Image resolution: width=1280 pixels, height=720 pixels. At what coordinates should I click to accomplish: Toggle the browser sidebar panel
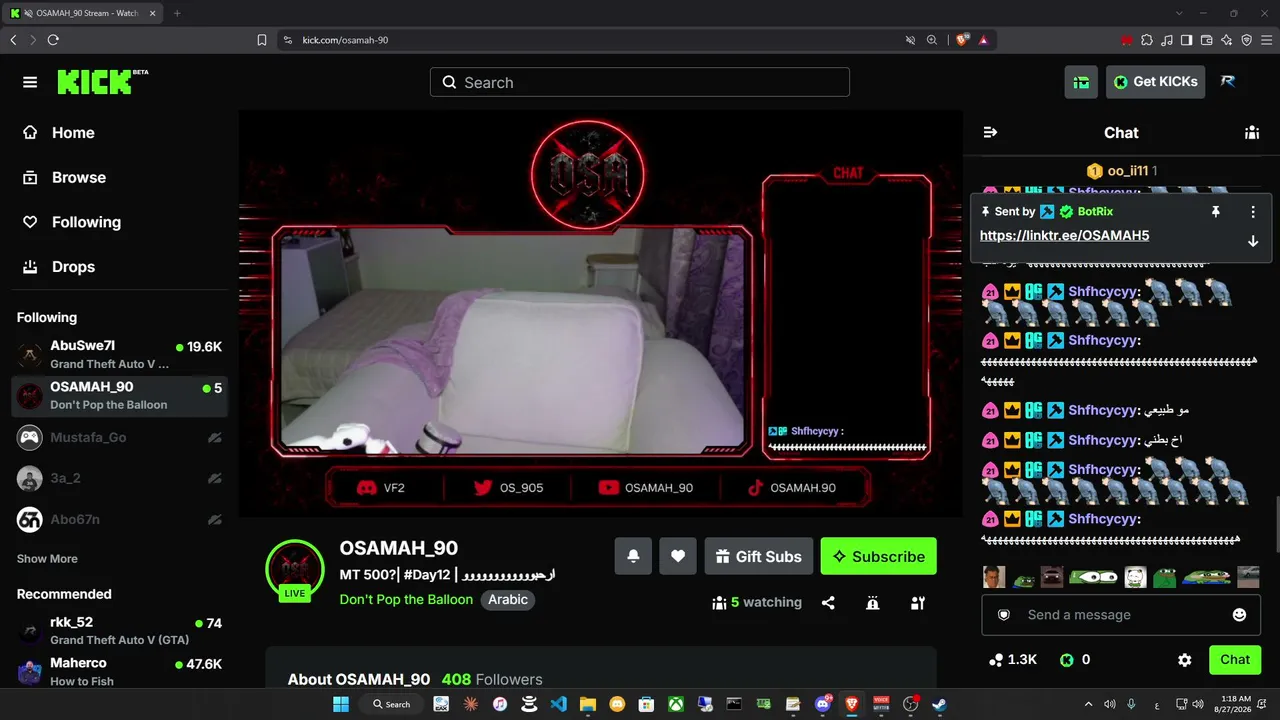coord(1187,40)
